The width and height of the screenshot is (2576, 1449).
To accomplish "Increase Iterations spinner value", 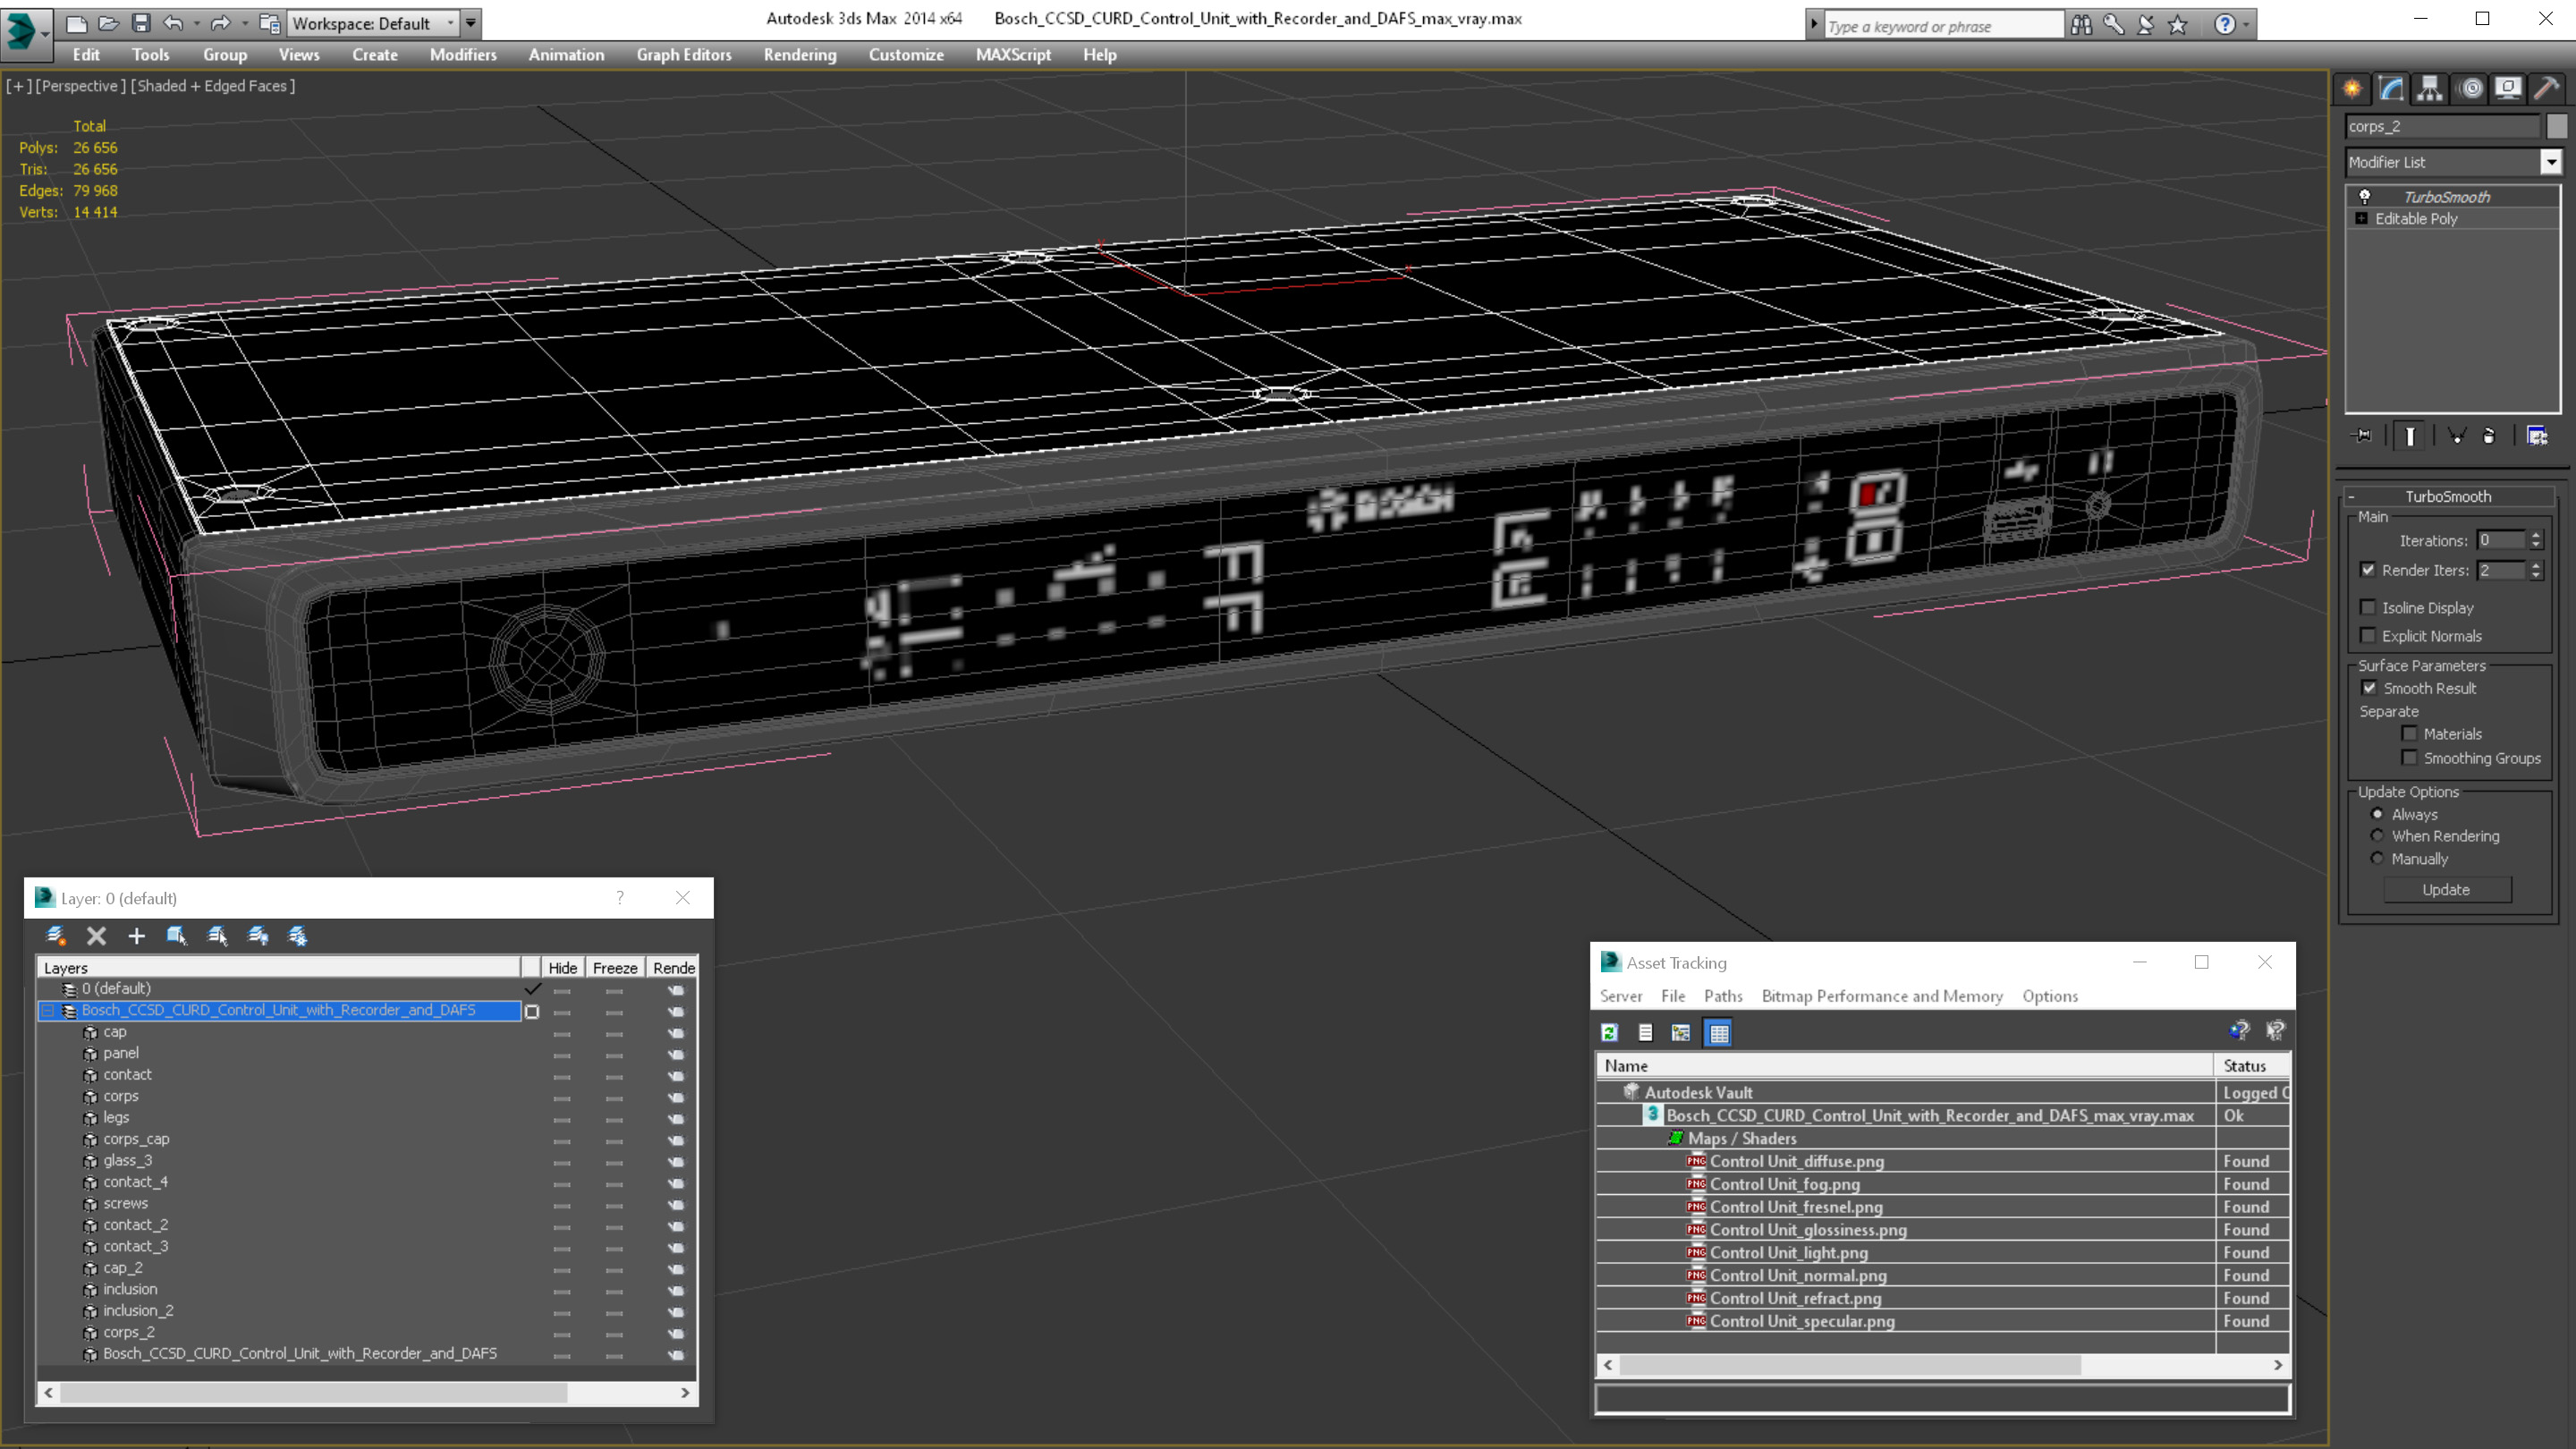I will click(2536, 535).
